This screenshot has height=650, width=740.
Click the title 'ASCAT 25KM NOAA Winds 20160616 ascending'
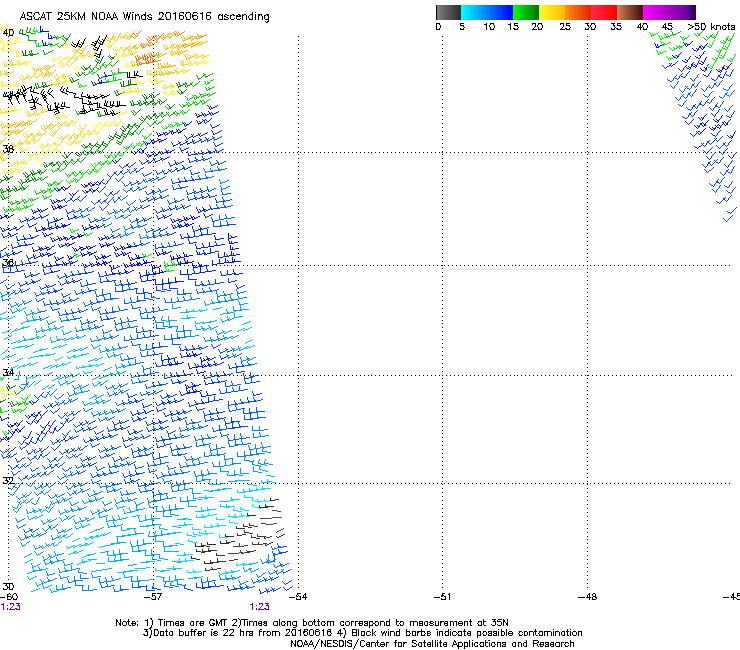[144, 17]
